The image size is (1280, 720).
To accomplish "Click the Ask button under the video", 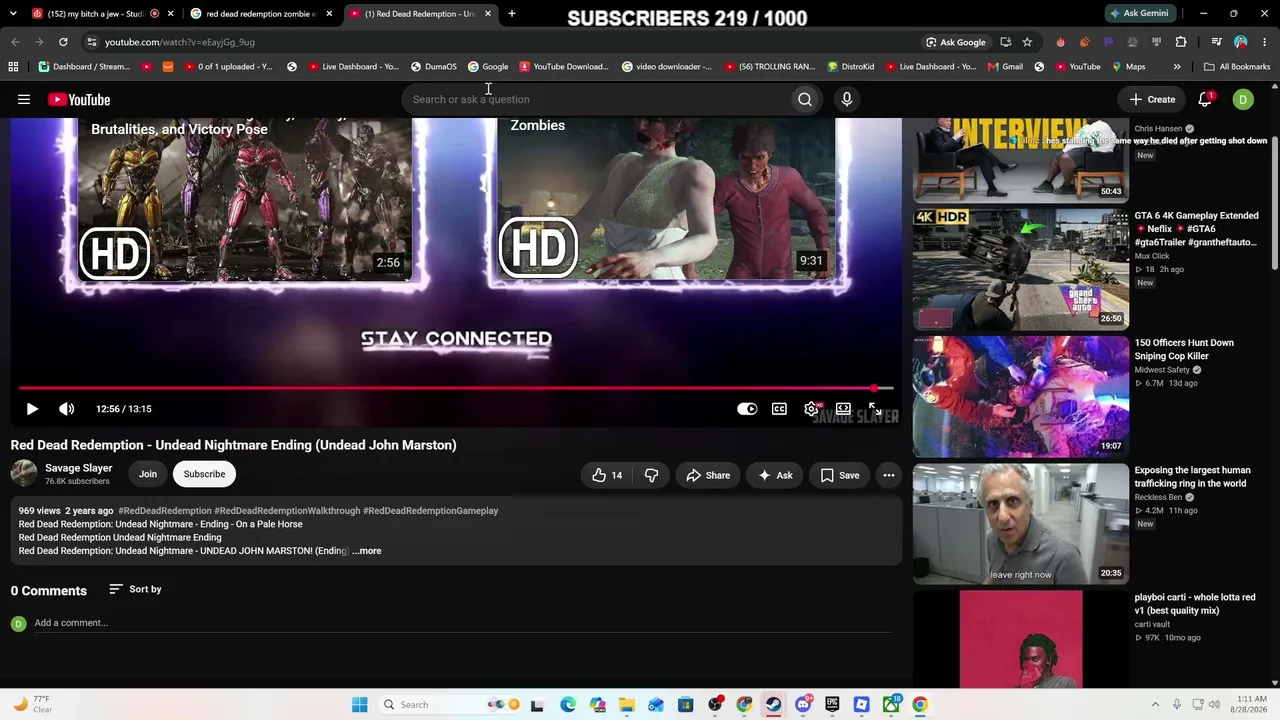I will pyautogui.click(x=775, y=475).
